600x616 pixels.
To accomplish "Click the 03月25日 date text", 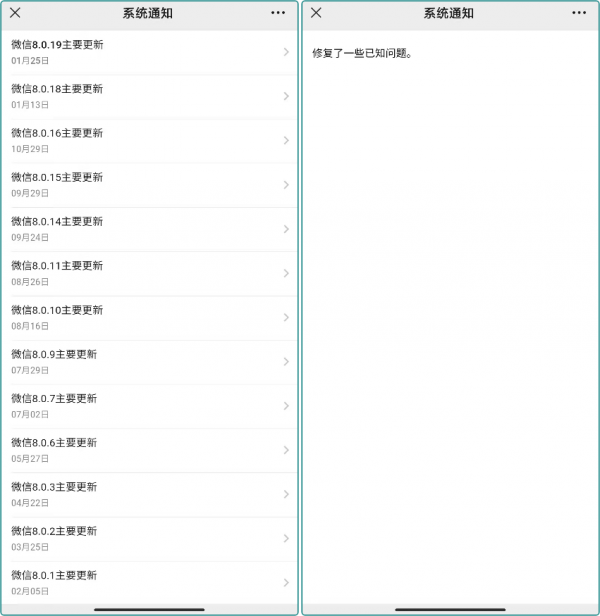I will click(30, 547).
